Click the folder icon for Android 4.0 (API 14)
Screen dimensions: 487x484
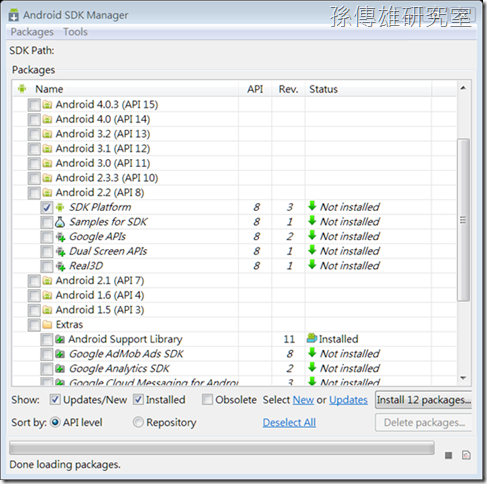coord(47,119)
